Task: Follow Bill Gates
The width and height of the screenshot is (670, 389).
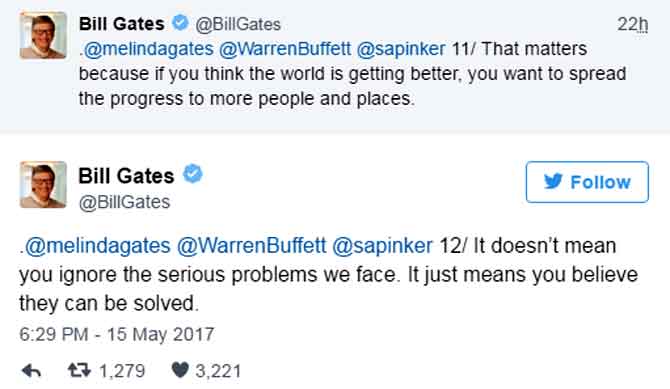Action: tap(587, 182)
